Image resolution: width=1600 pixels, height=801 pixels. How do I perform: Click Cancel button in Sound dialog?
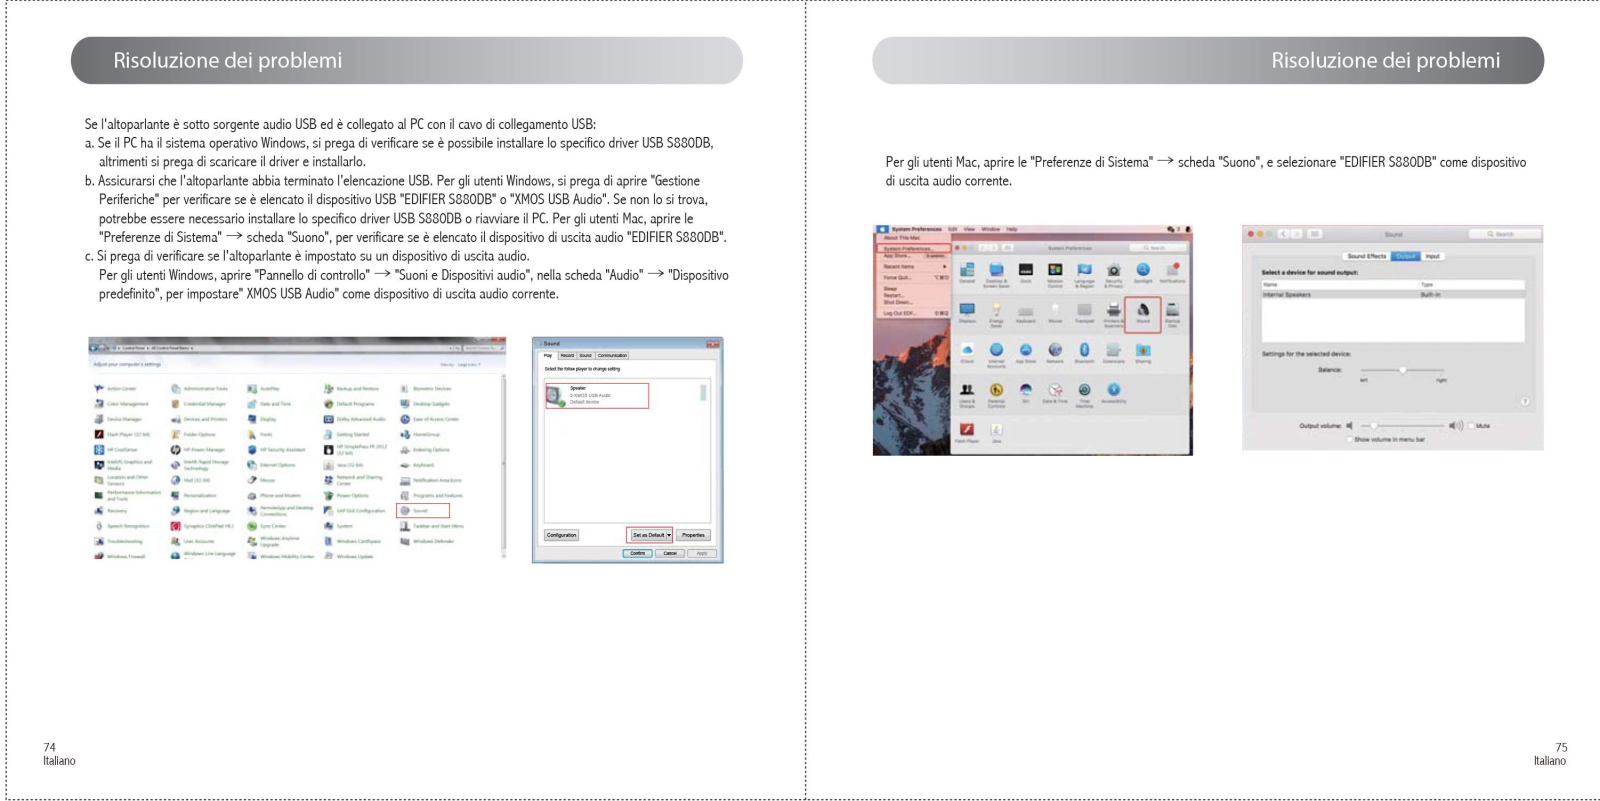click(x=670, y=553)
